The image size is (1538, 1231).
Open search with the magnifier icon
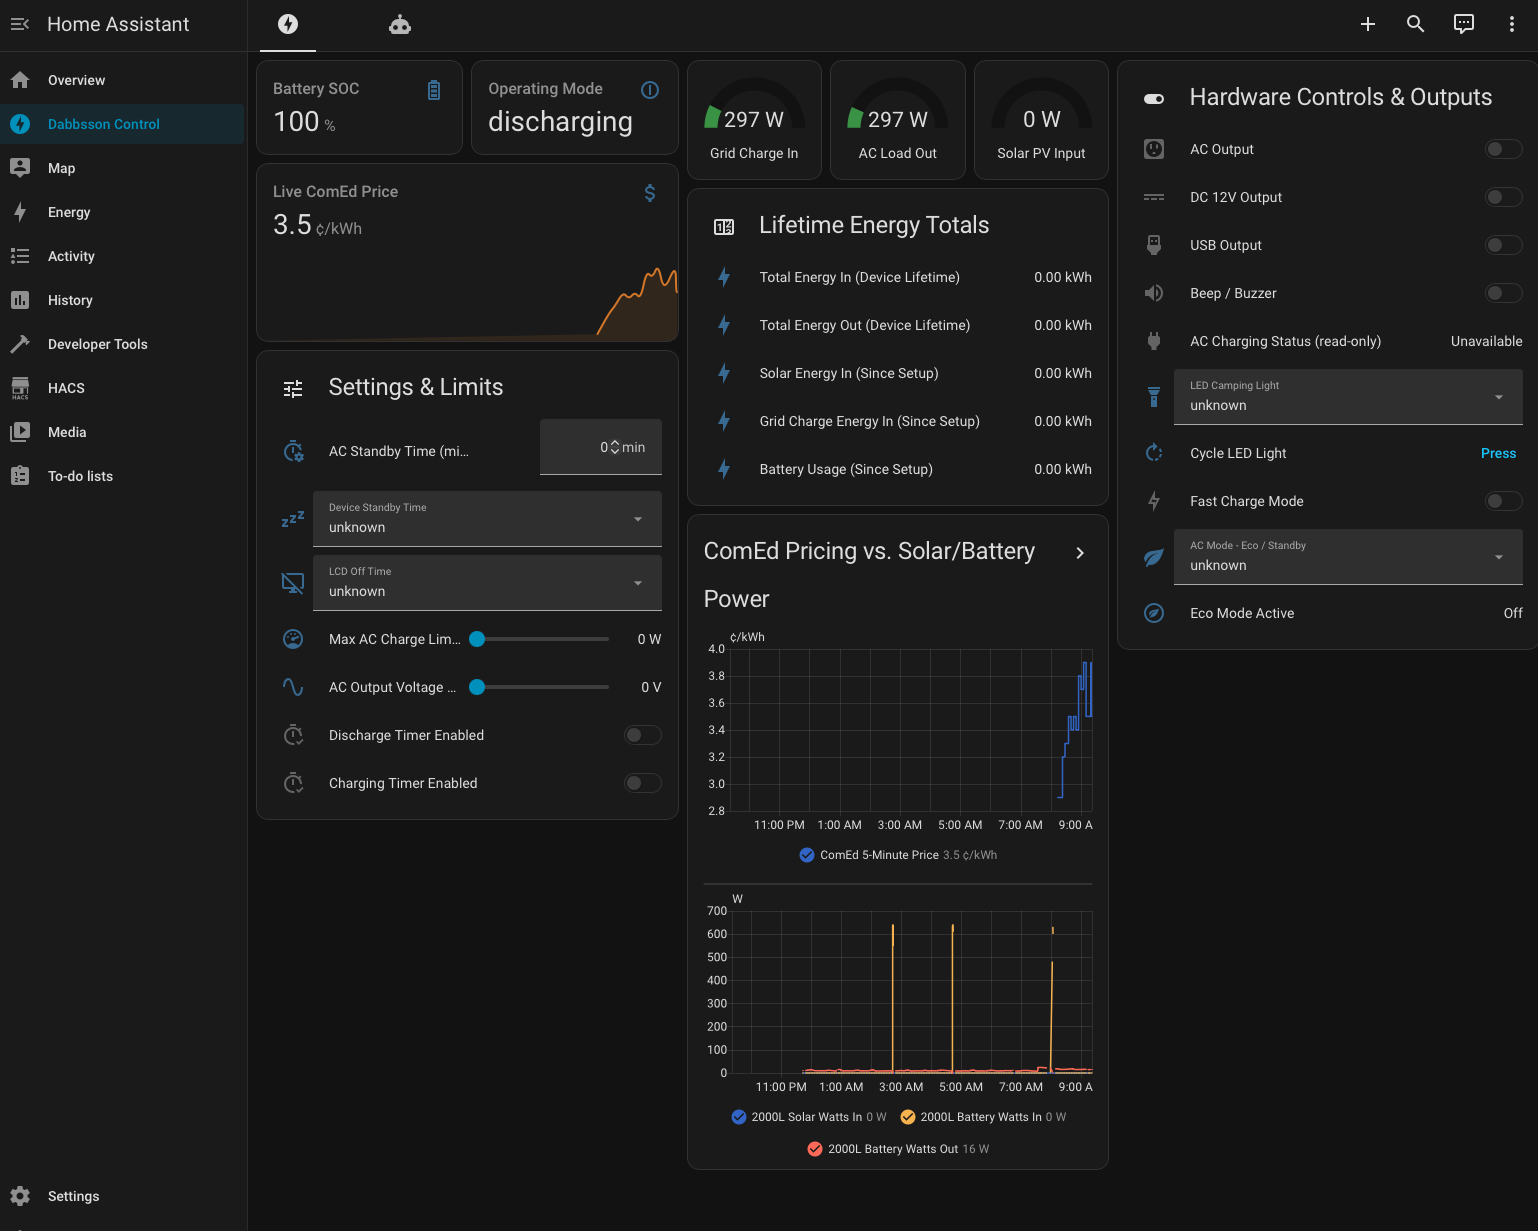(x=1415, y=24)
